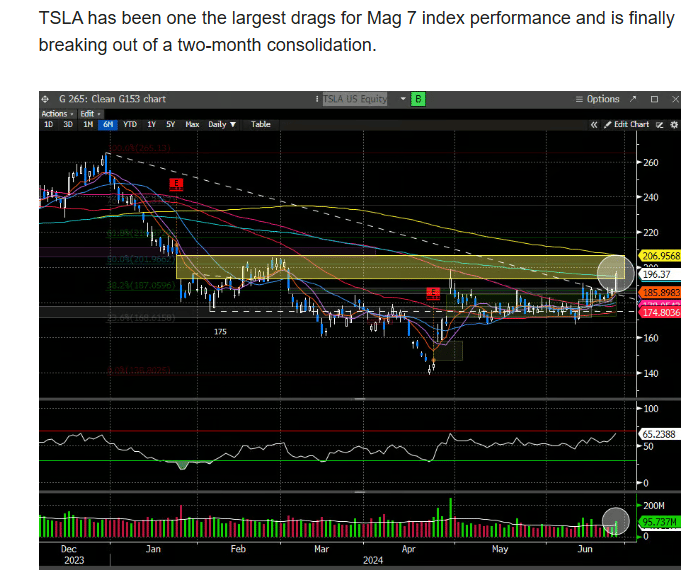Select the Max time range

tap(192, 125)
